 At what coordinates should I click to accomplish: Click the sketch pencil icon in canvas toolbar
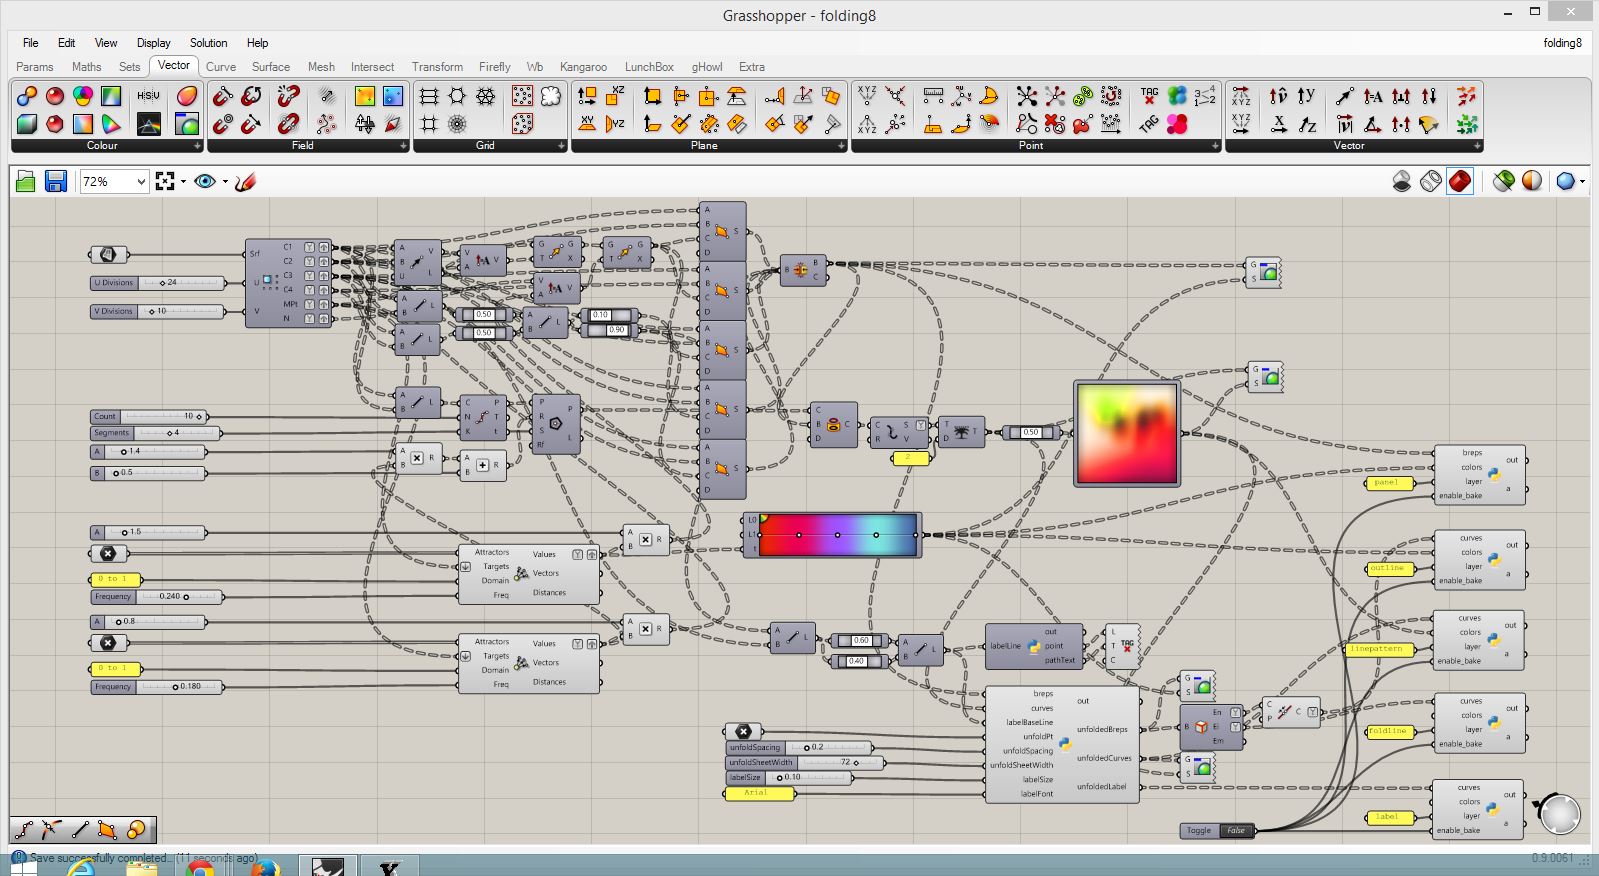246,181
